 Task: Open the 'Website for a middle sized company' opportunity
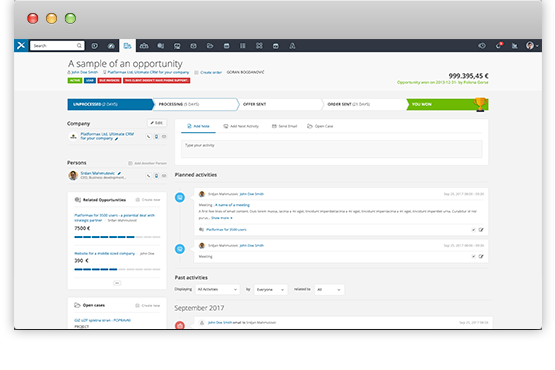(x=104, y=254)
